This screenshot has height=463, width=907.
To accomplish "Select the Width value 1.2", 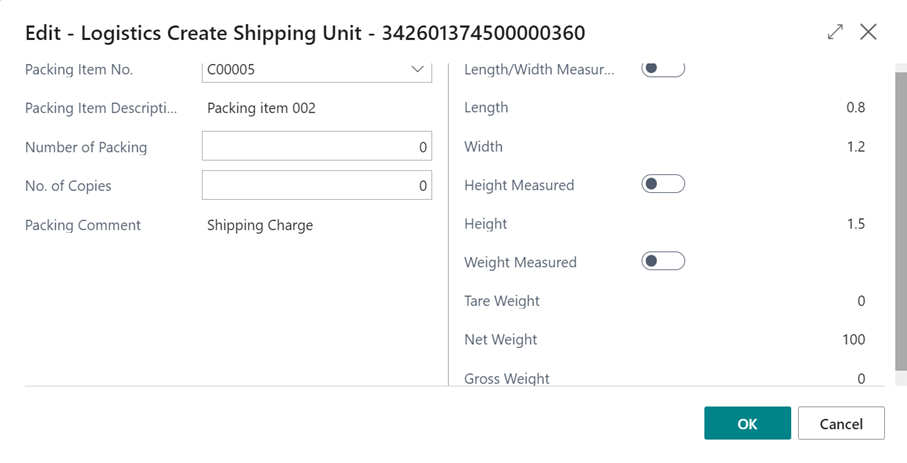I will tap(855, 147).
